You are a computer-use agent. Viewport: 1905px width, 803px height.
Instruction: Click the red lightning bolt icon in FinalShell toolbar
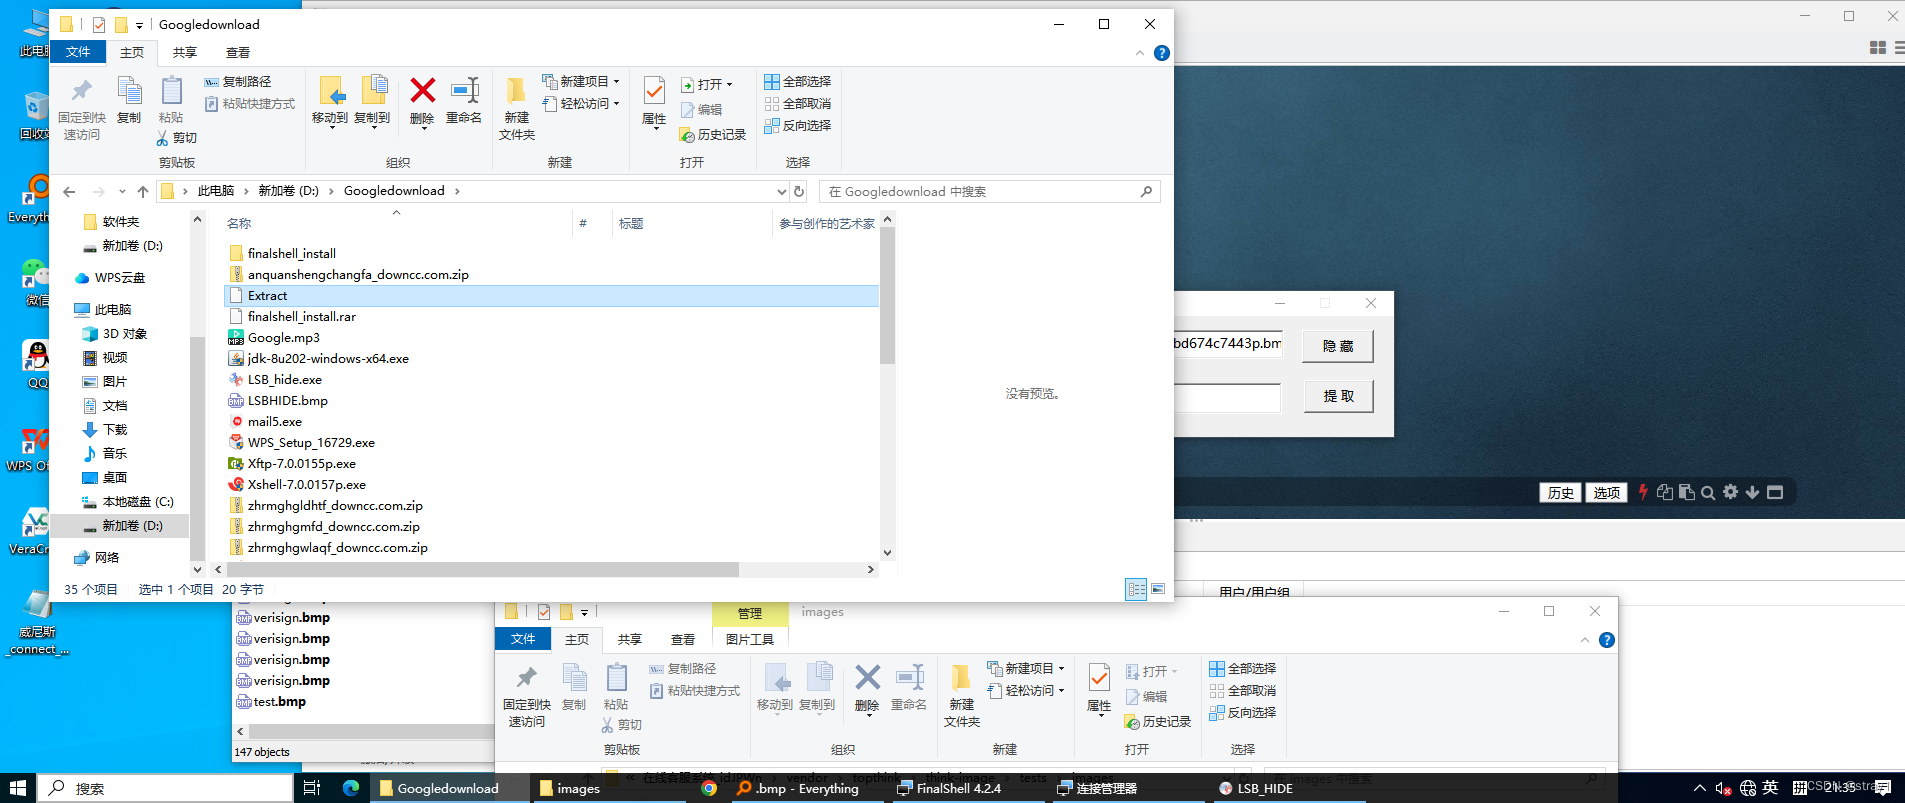click(1642, 492)
